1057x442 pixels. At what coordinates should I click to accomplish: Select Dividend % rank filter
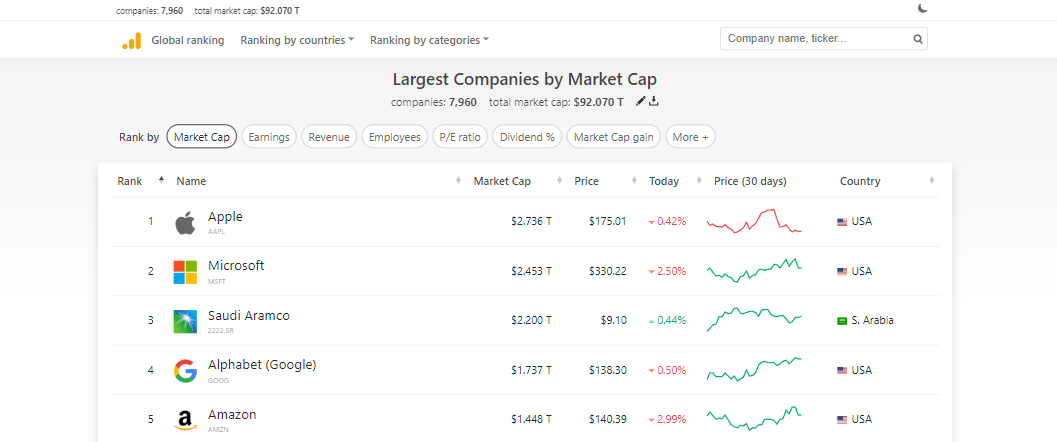527,137
